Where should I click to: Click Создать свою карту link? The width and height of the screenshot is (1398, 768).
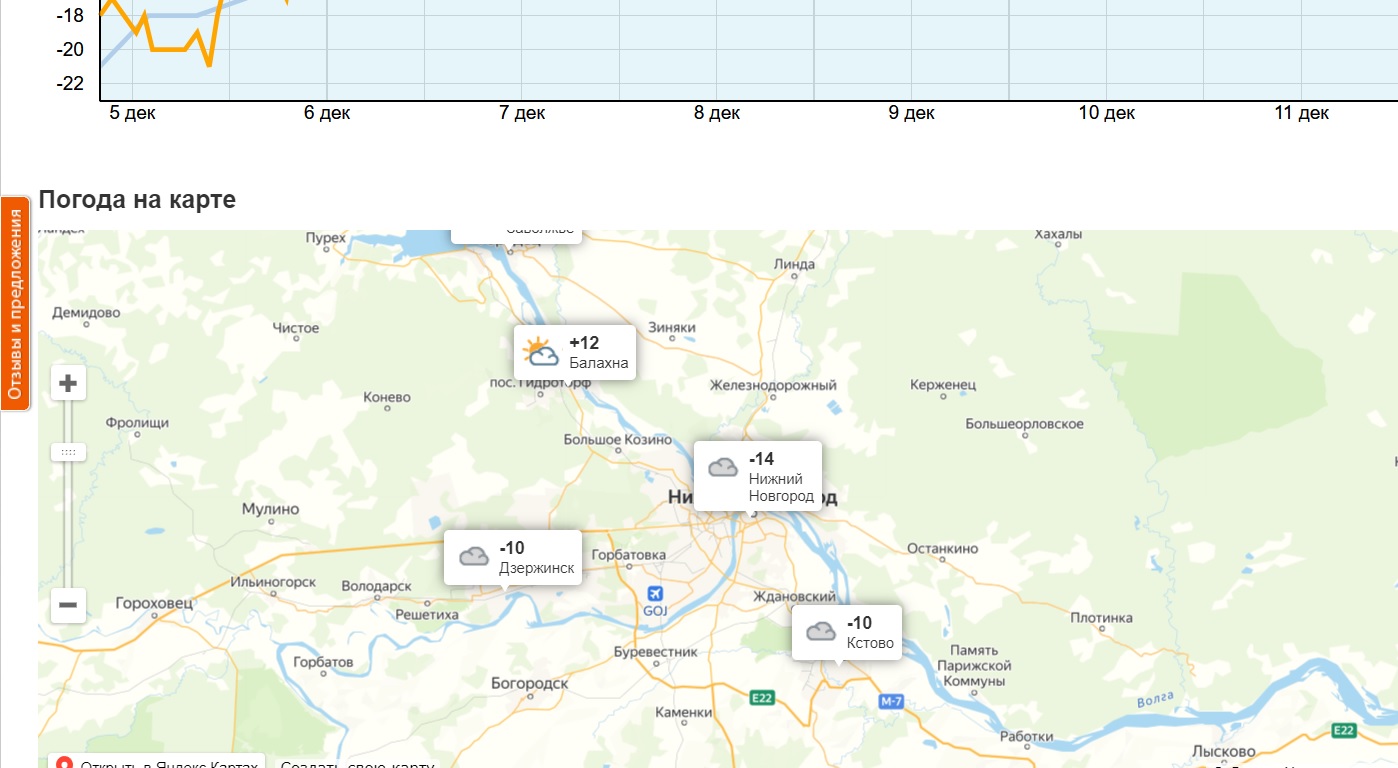(x=357, y=766)
